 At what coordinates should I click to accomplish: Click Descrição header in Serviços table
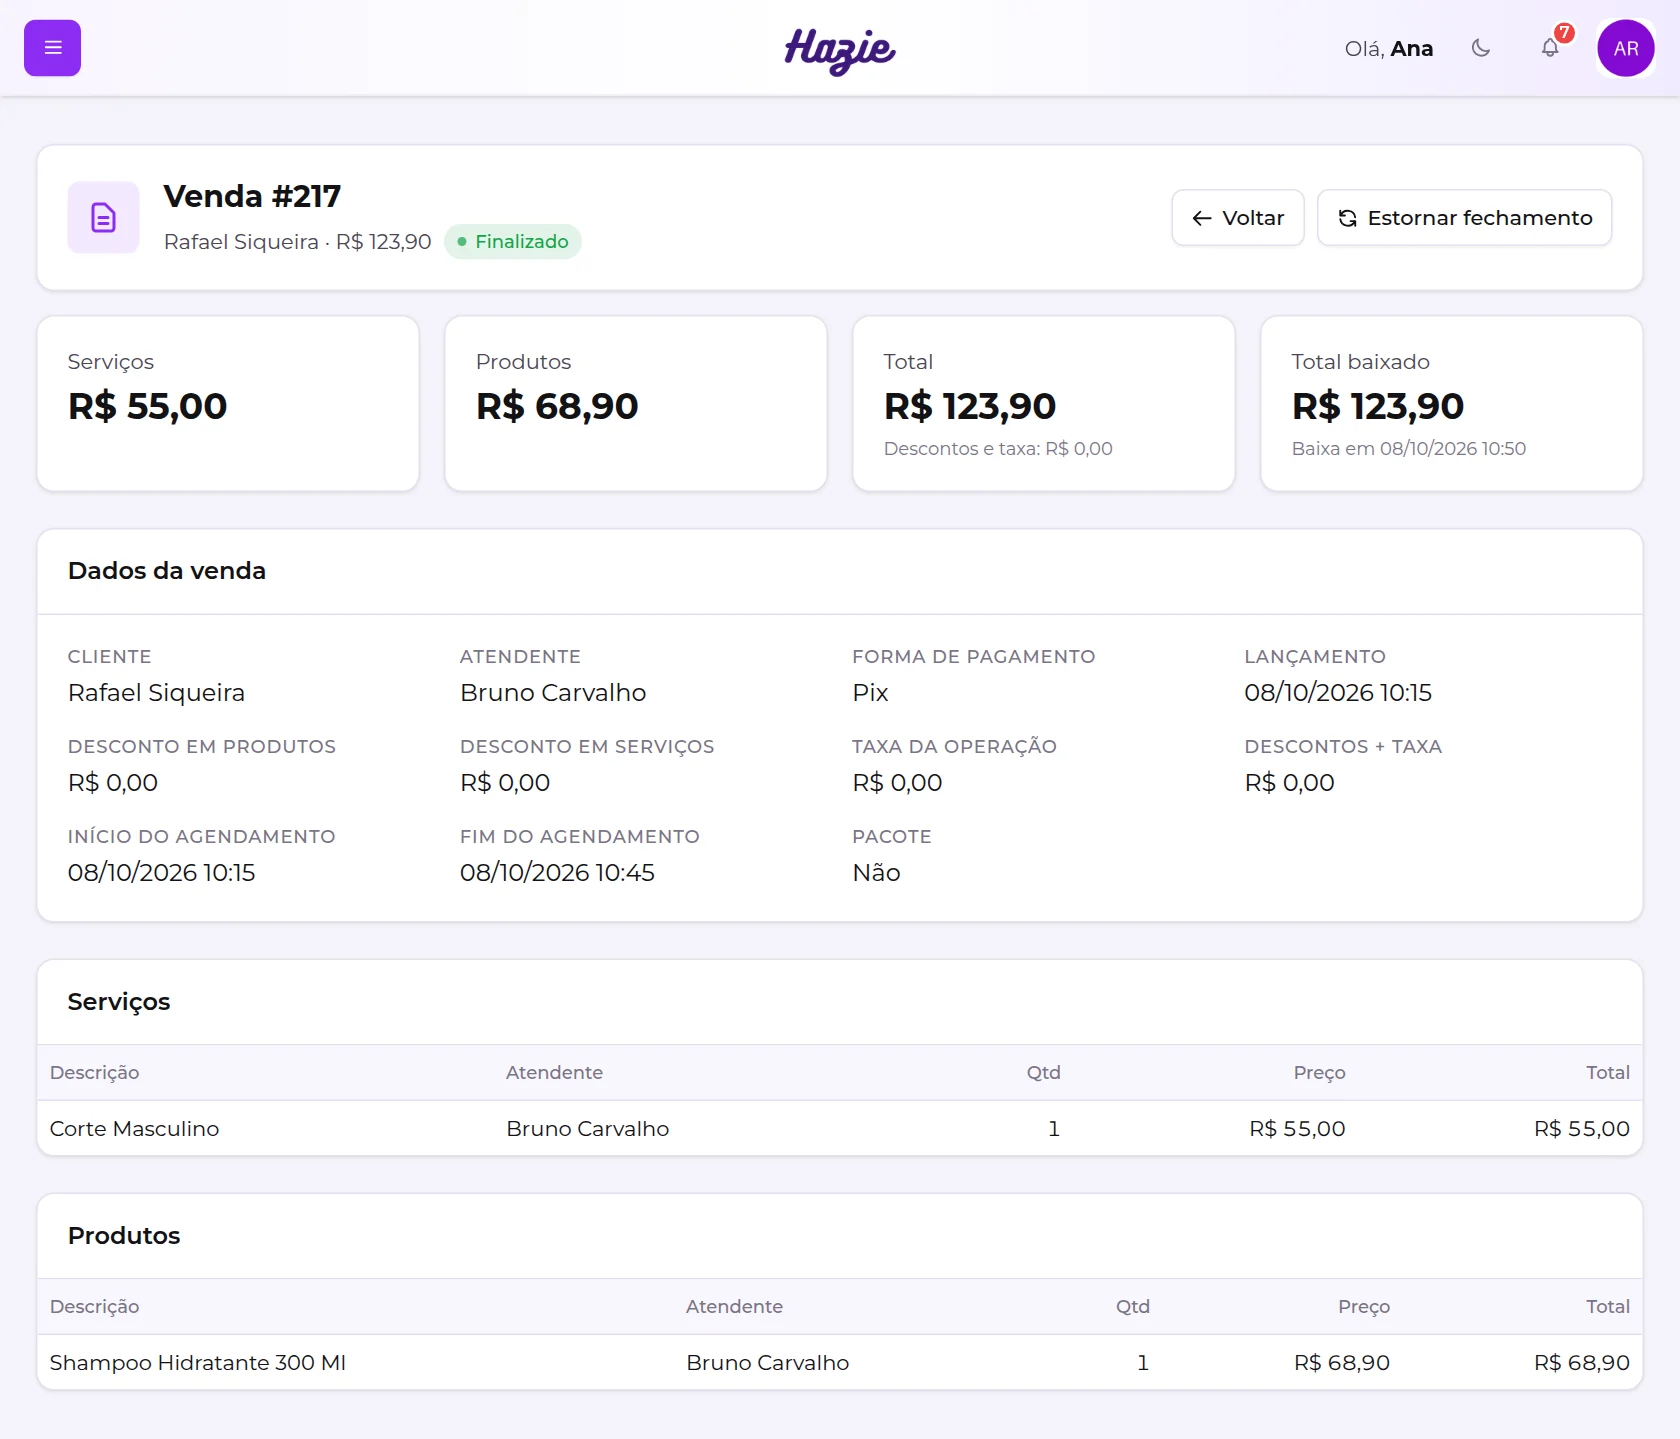click(94, 1073)
